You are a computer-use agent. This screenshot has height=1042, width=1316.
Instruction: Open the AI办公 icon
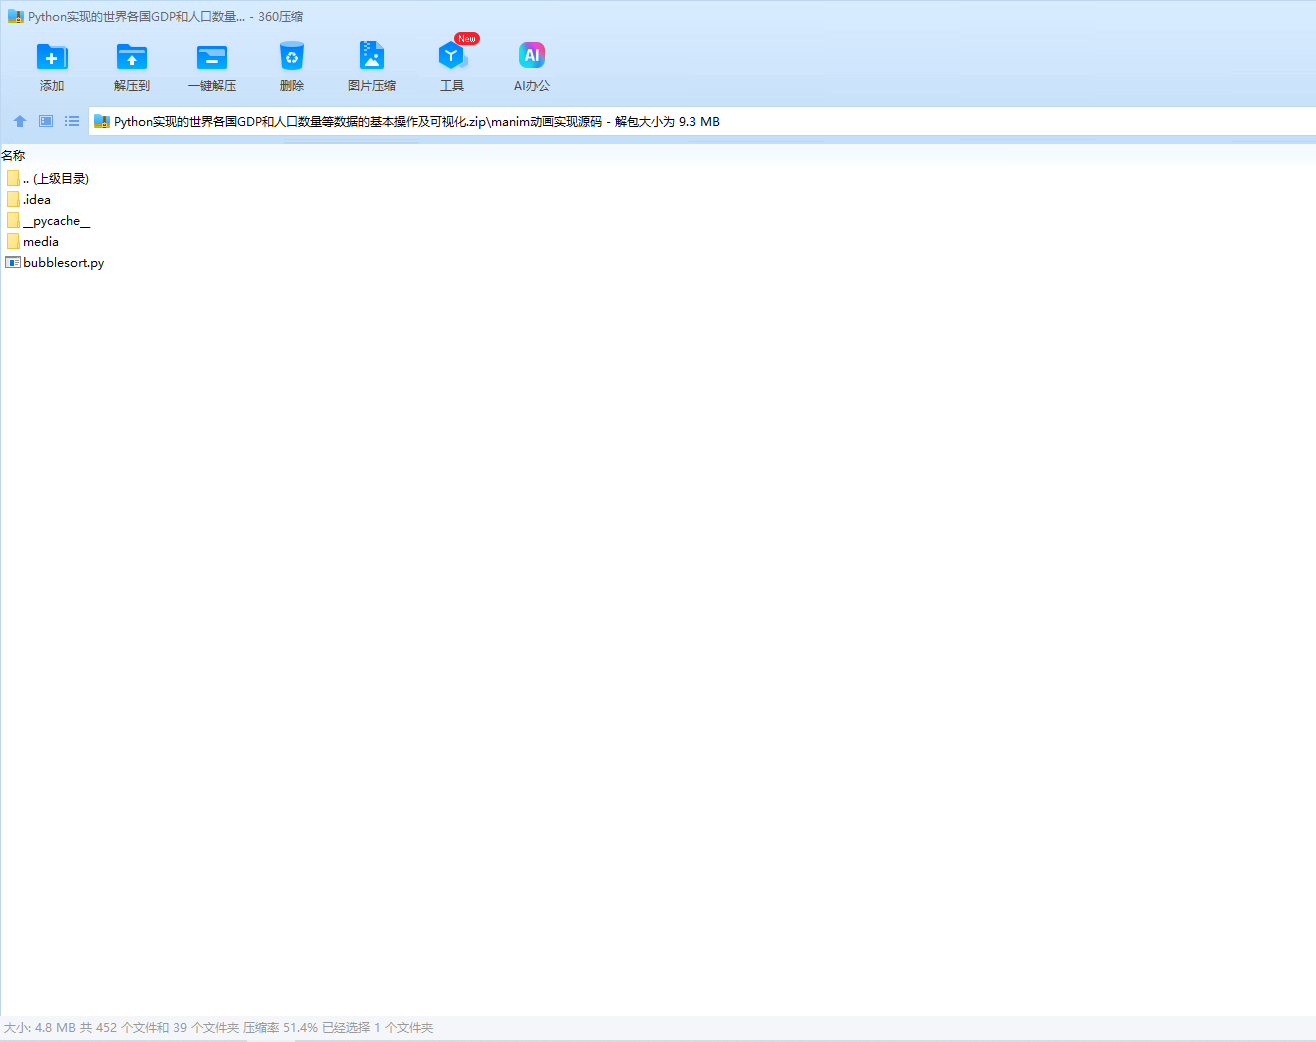(x=532, y=56)
